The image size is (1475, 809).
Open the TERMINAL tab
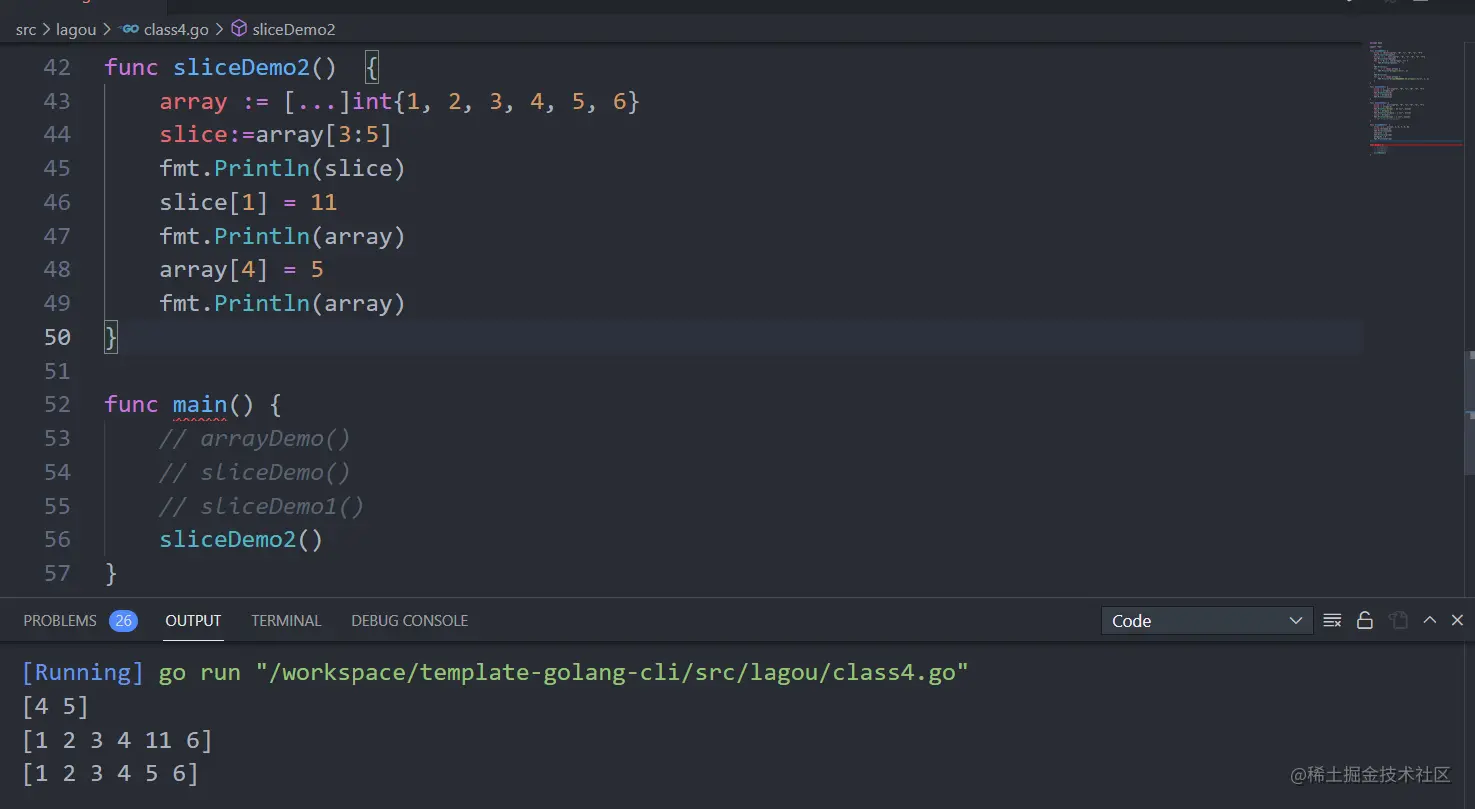[x=286, y=621]
